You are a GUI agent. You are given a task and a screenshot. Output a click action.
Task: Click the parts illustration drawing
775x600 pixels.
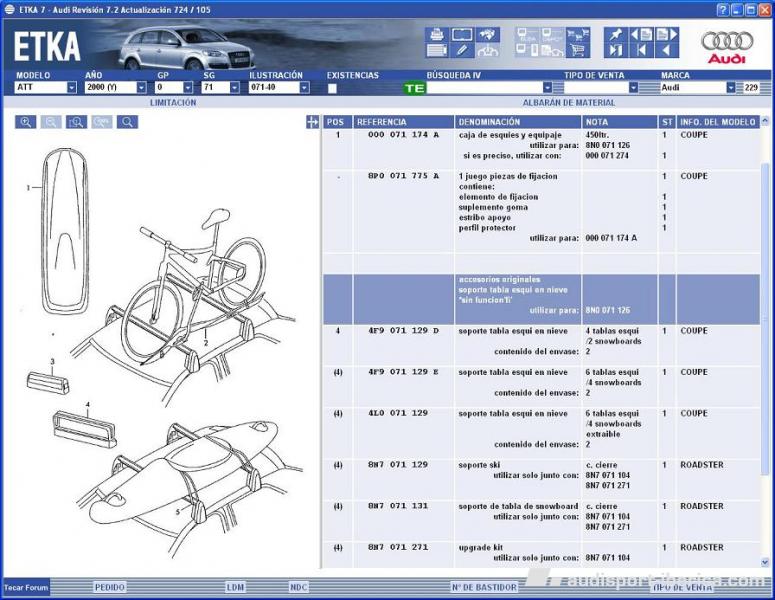click(163, 351)
